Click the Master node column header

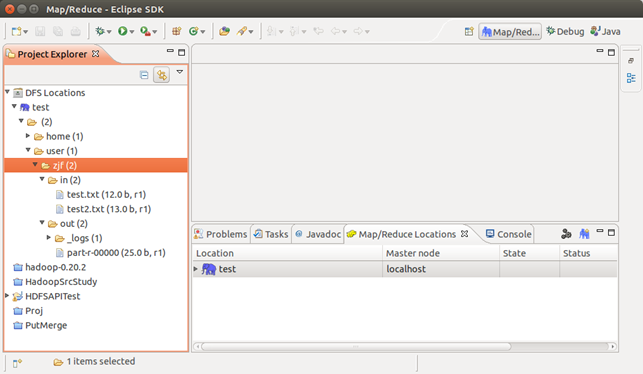(441, 253)
